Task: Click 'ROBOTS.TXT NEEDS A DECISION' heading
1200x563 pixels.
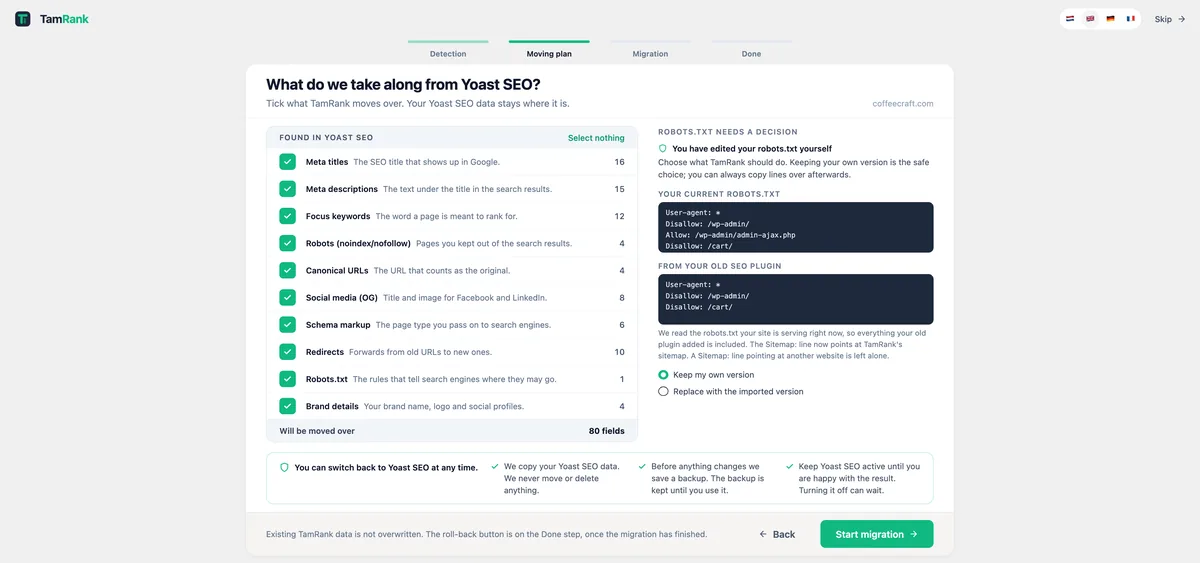Action: [728, 132]
